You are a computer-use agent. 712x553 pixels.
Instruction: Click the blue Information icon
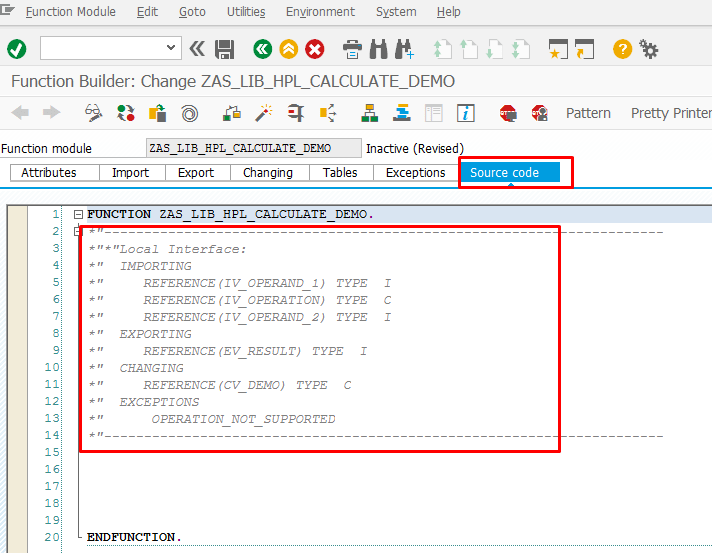click(x=466, y=113)
